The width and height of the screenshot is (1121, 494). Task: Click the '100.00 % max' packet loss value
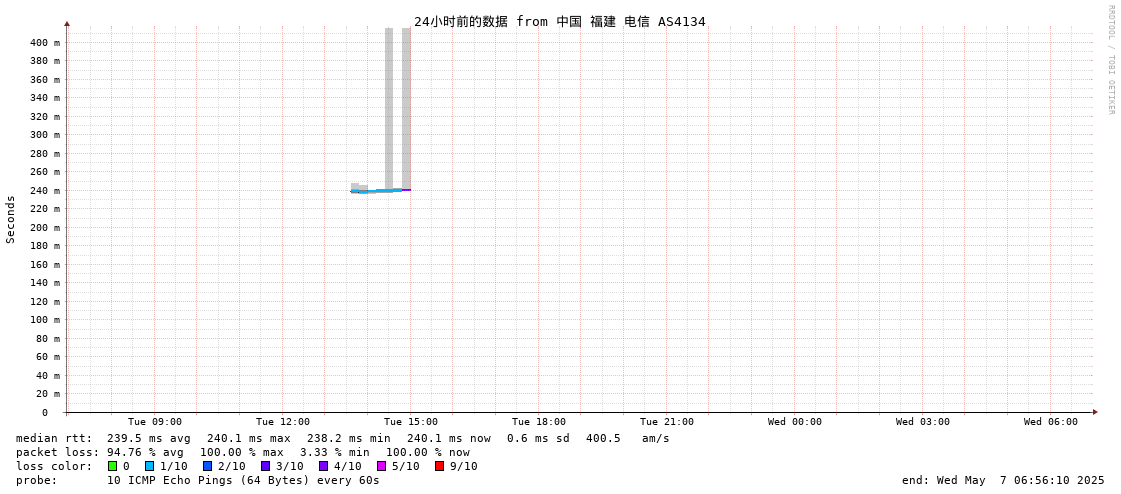tap(245, 453)
